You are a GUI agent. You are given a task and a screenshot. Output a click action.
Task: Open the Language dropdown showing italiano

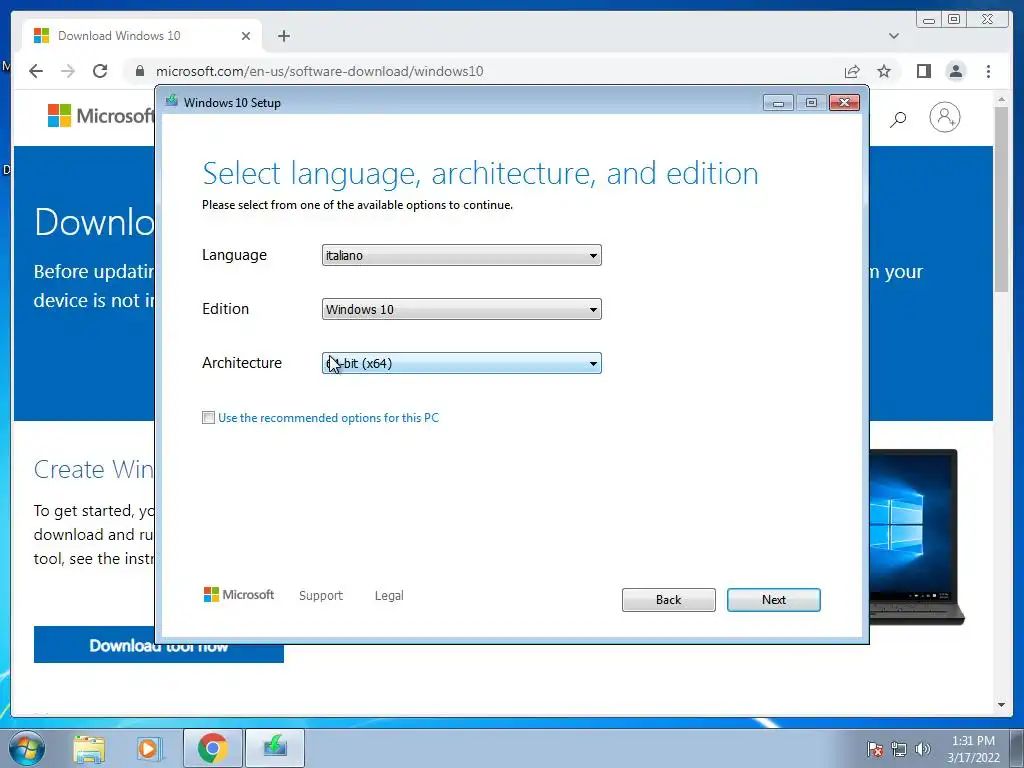462,255
